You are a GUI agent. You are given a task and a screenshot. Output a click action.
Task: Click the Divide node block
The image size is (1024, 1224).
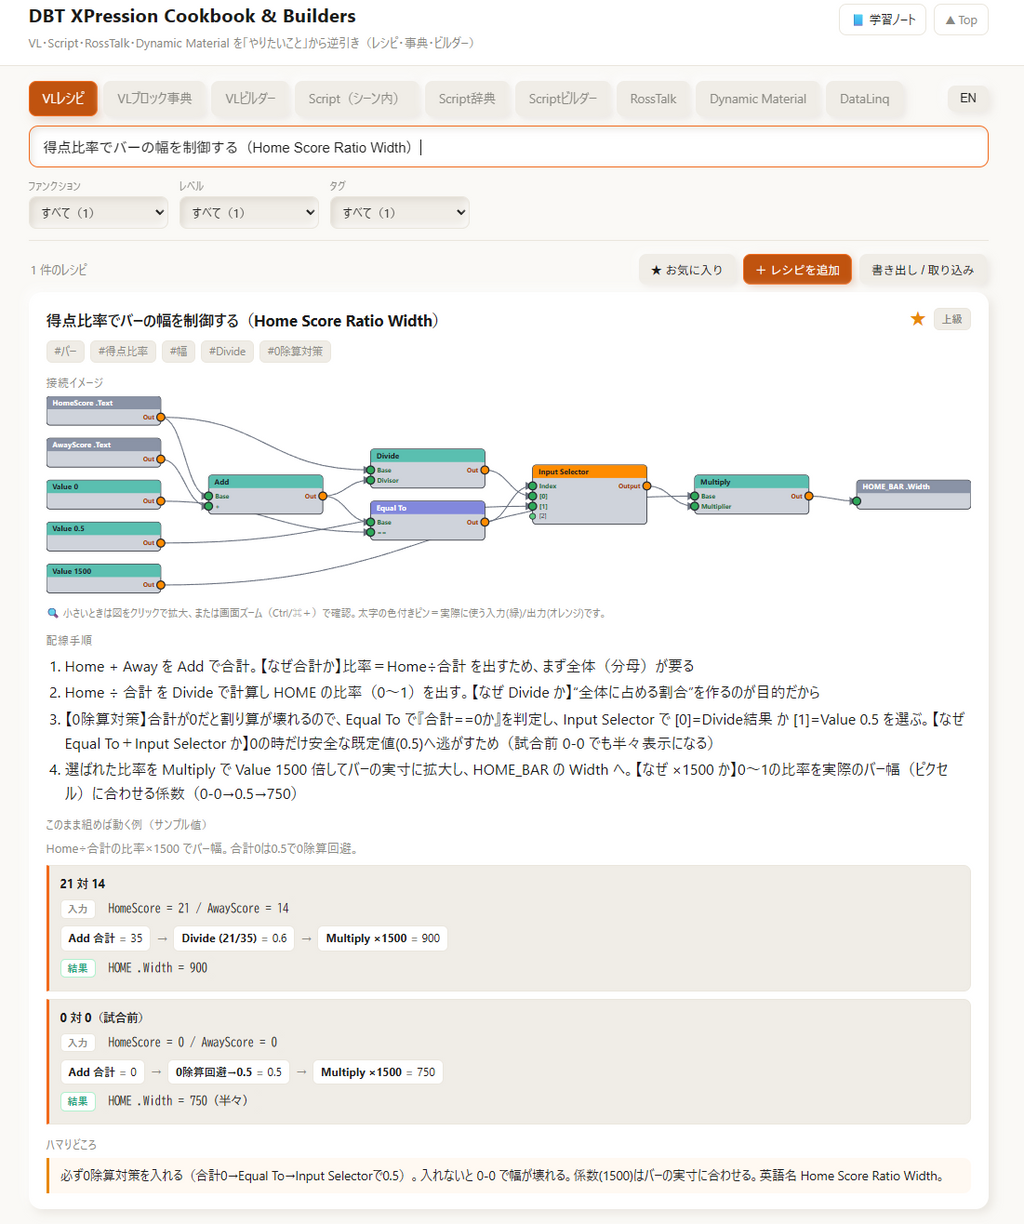point(428,468)
